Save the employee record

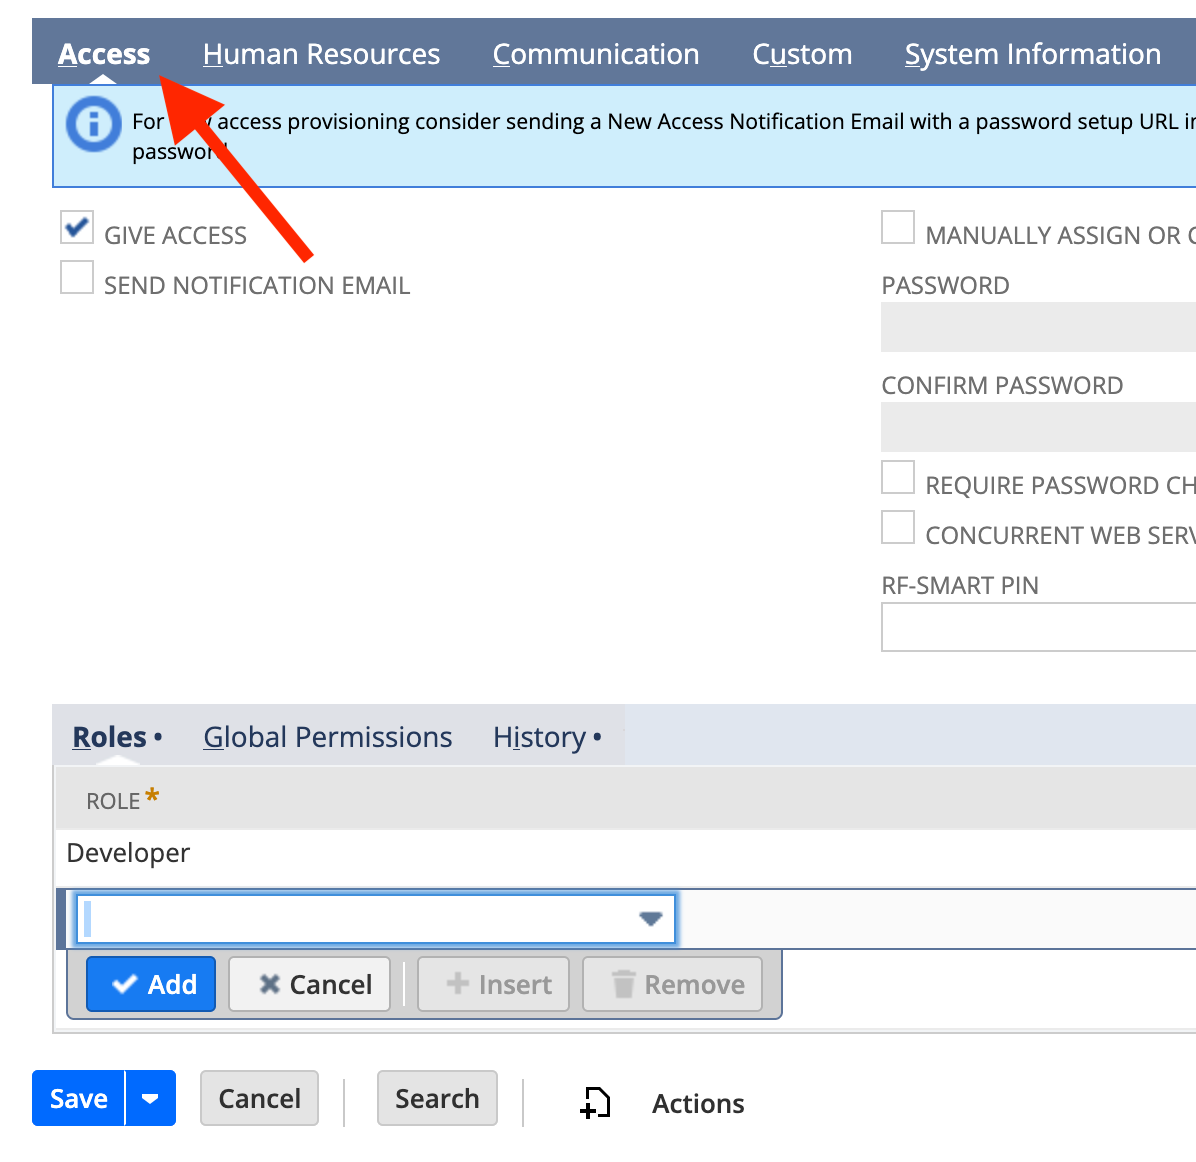tap(78, 1098)
